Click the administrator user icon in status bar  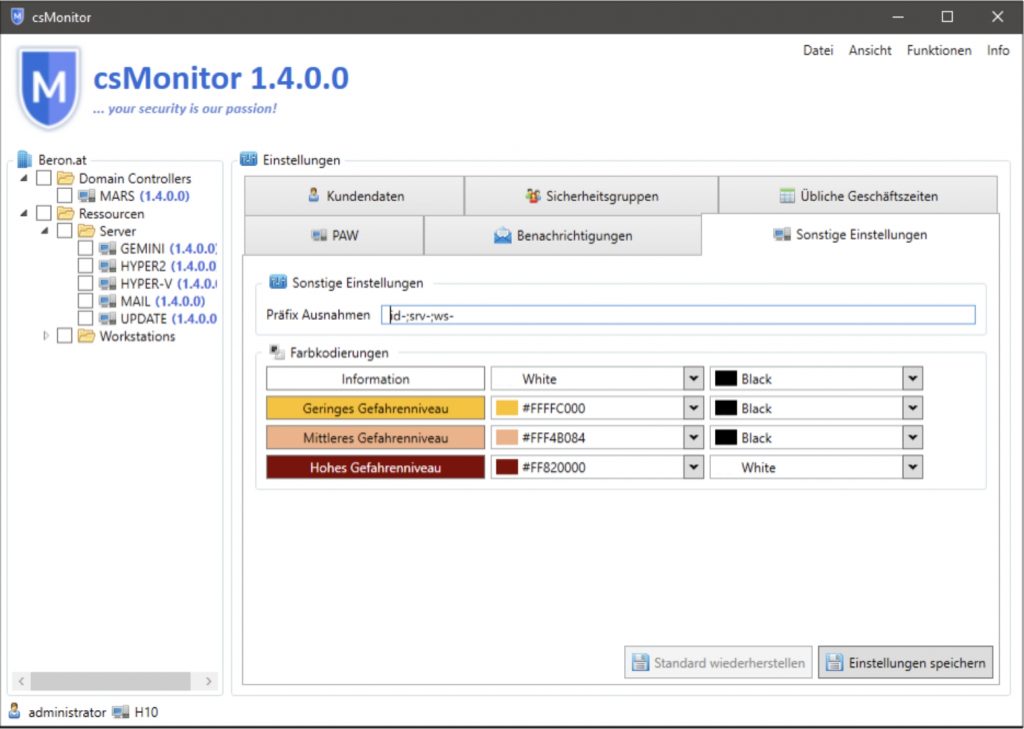(15, 712)
